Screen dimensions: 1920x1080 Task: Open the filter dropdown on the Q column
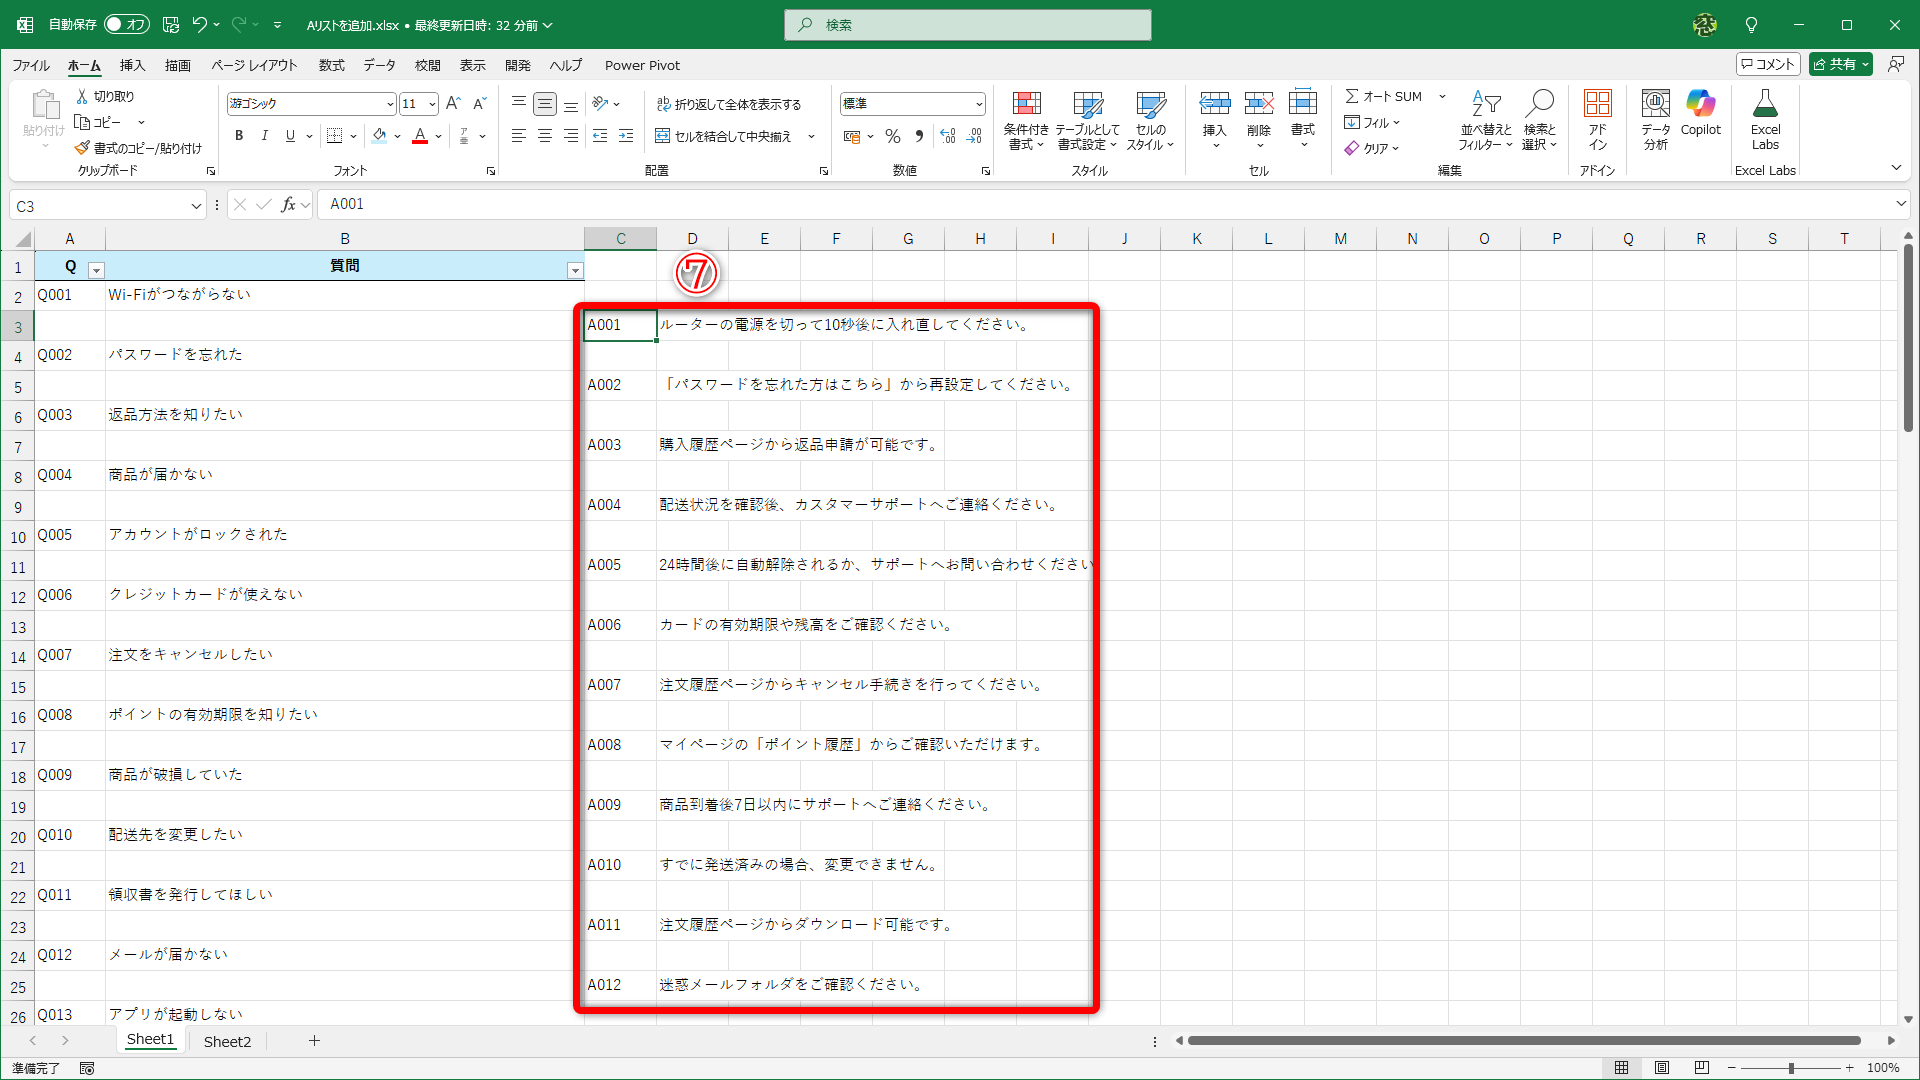click(x=96, y=270)
